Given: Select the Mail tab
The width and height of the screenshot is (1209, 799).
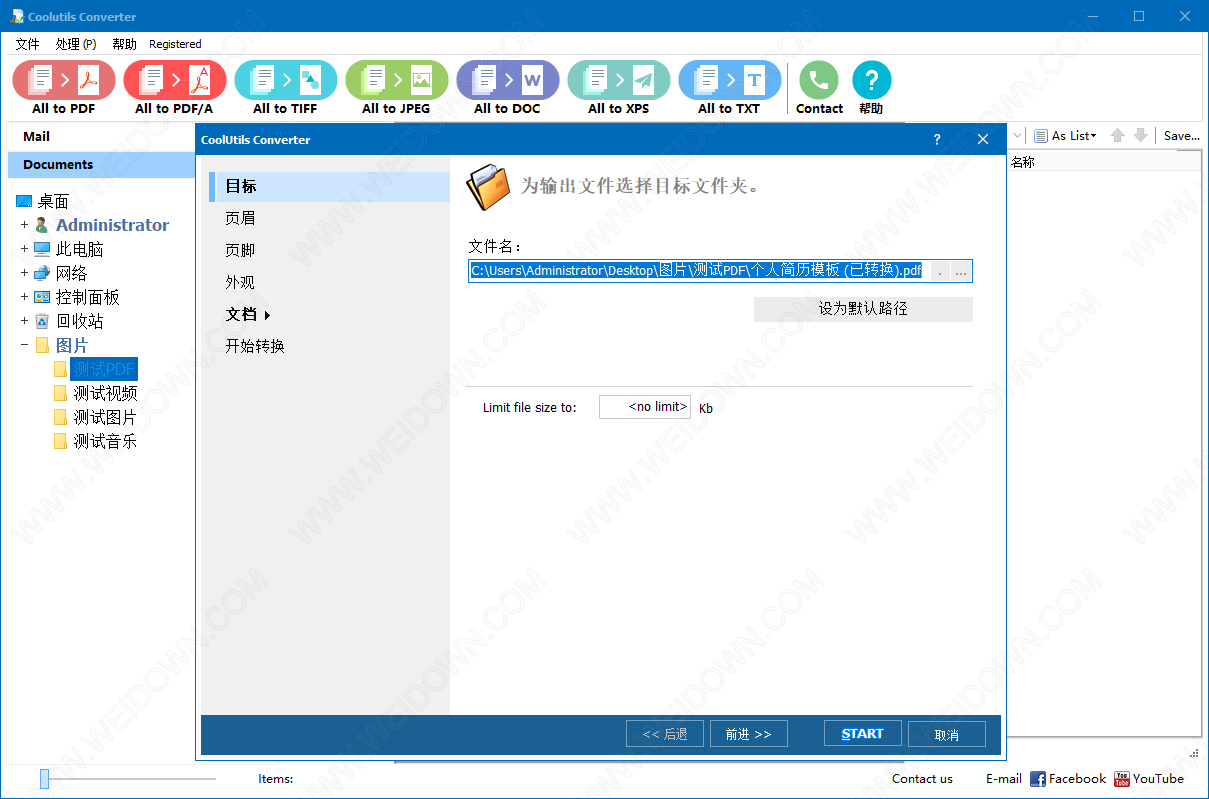Looking at the screenshot, I should [x=101, y=136].
